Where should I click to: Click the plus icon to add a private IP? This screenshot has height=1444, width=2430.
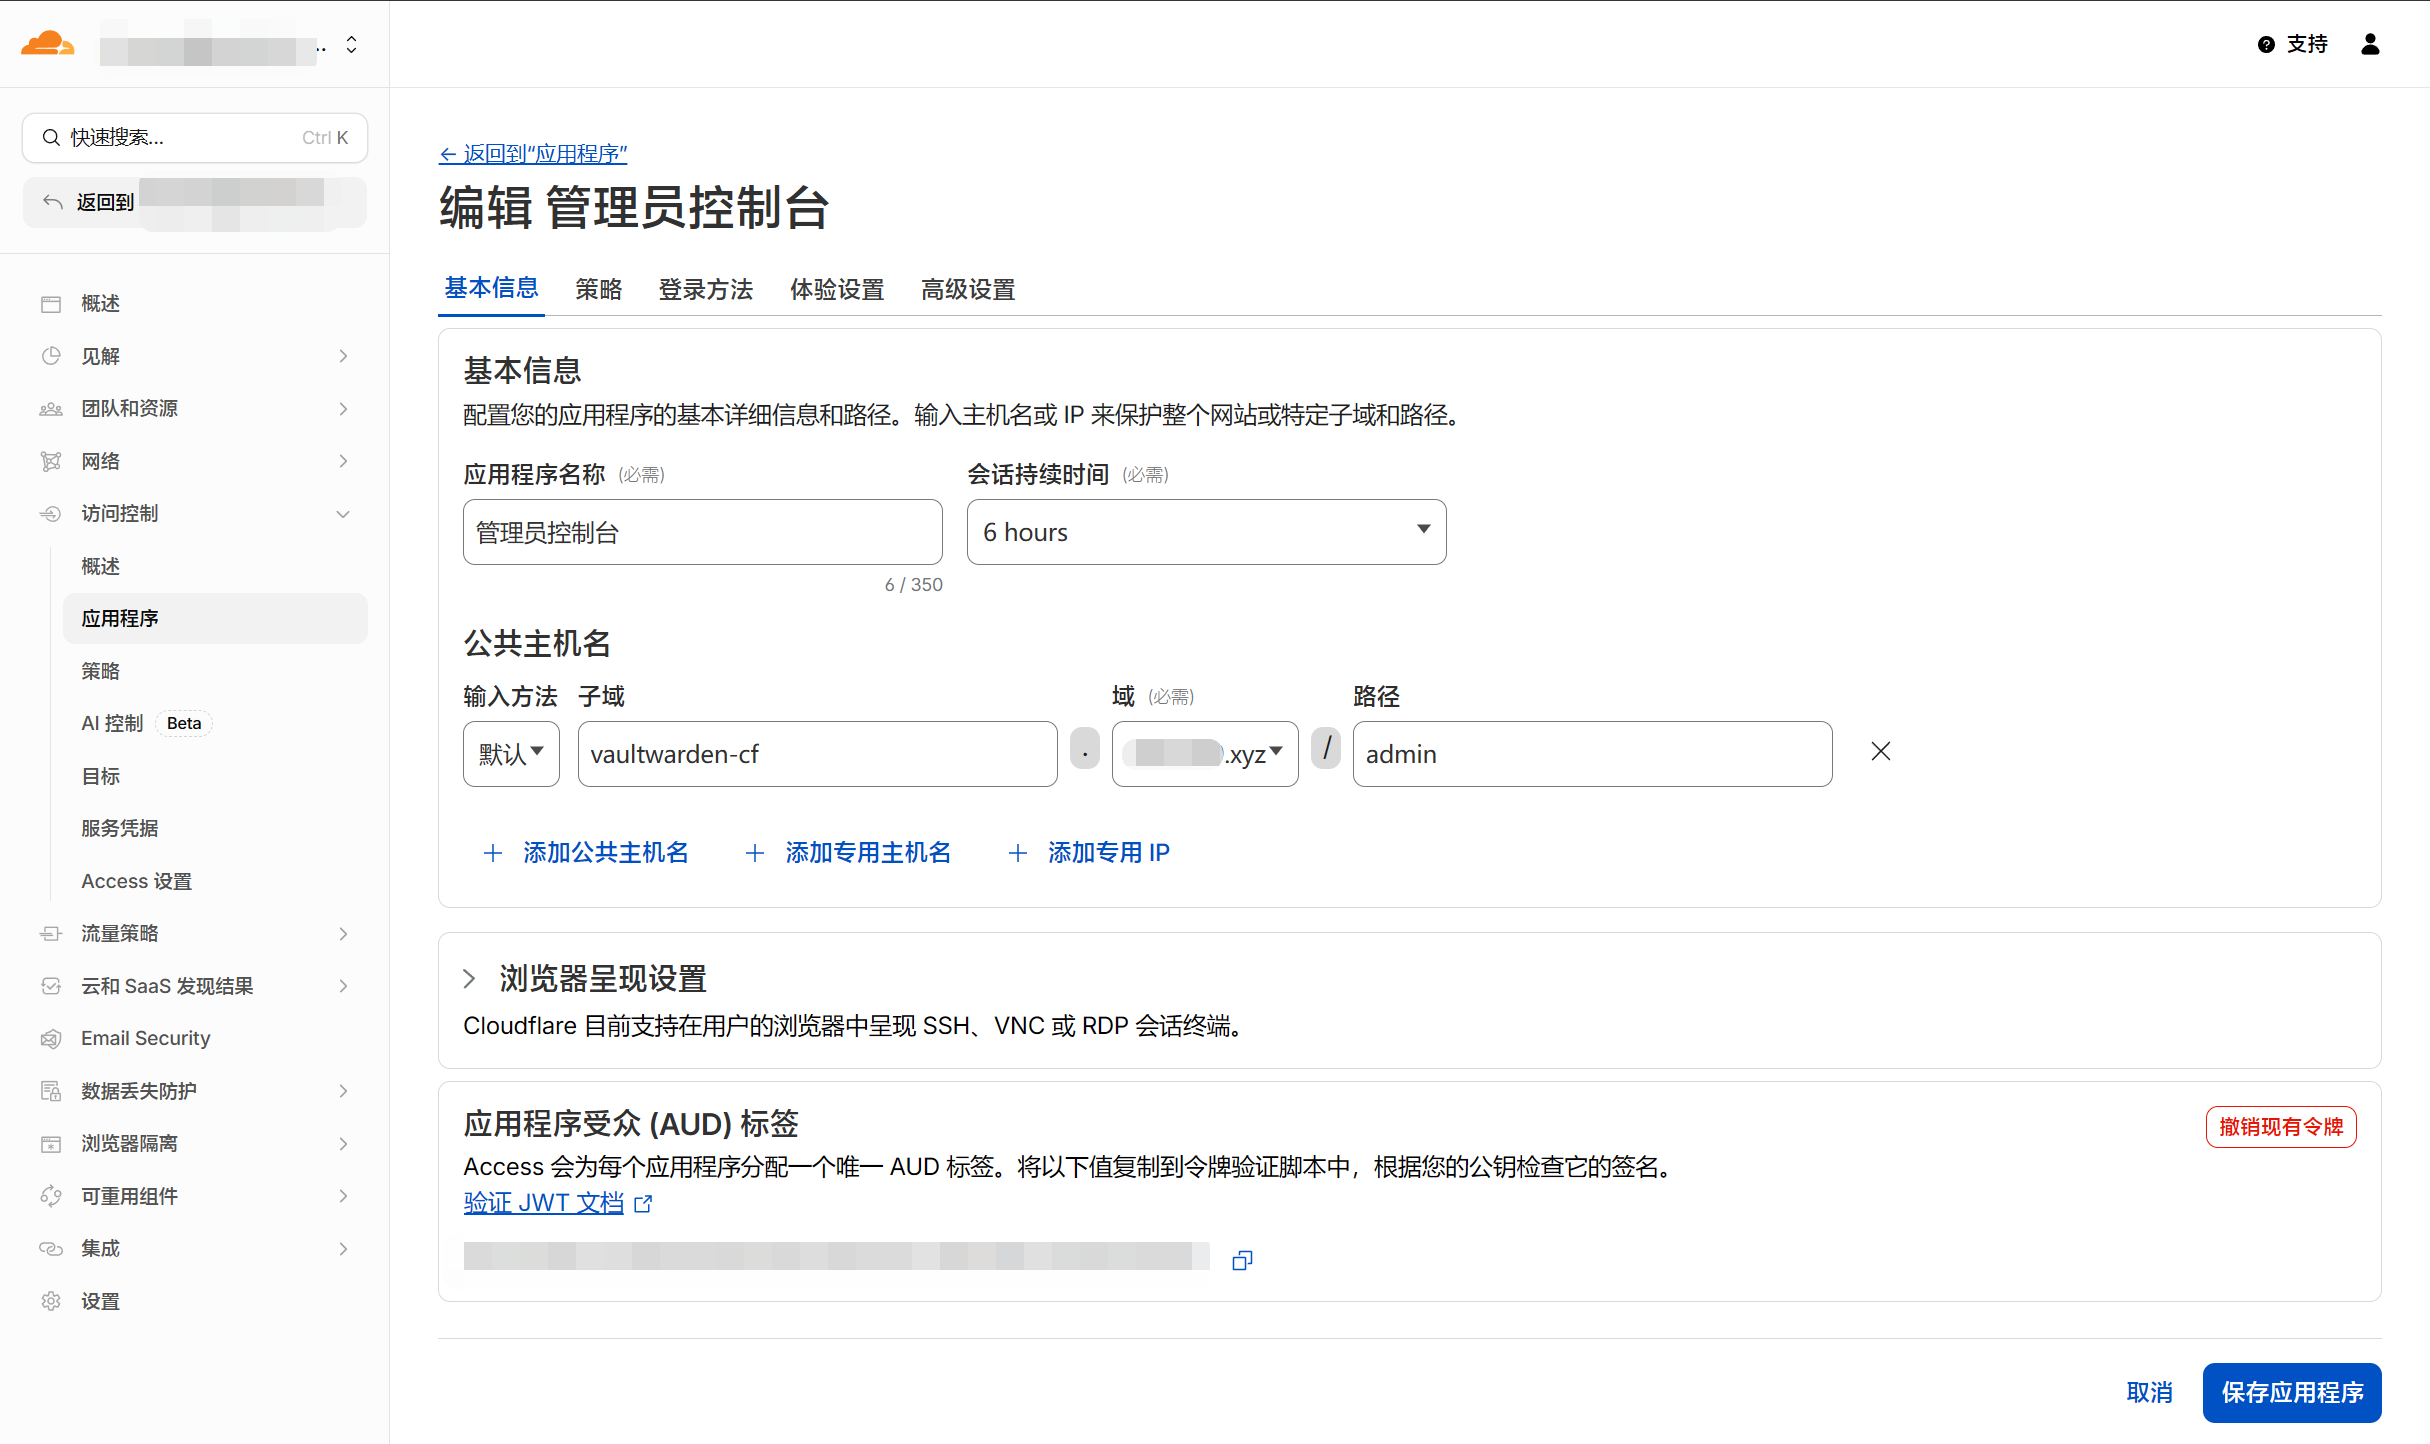[1017, 853]
